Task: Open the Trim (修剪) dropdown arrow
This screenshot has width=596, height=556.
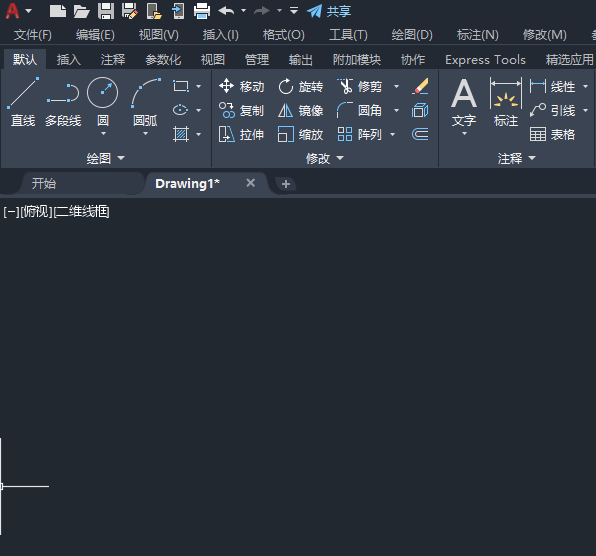Action: coord(396,87)
